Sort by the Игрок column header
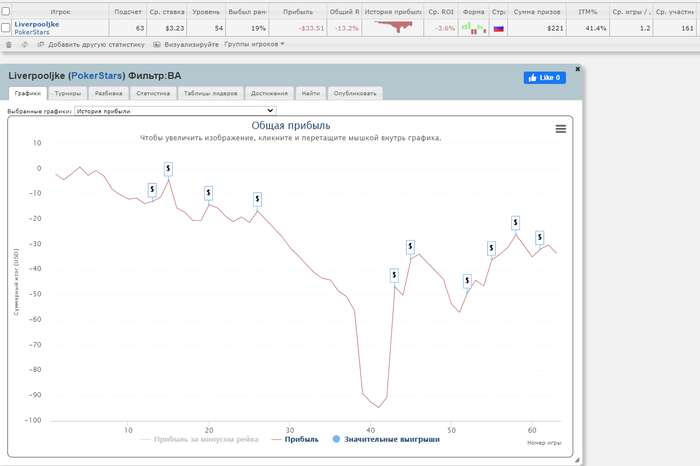The width and height of the screenshot is (700, 466). click(60, 12)
